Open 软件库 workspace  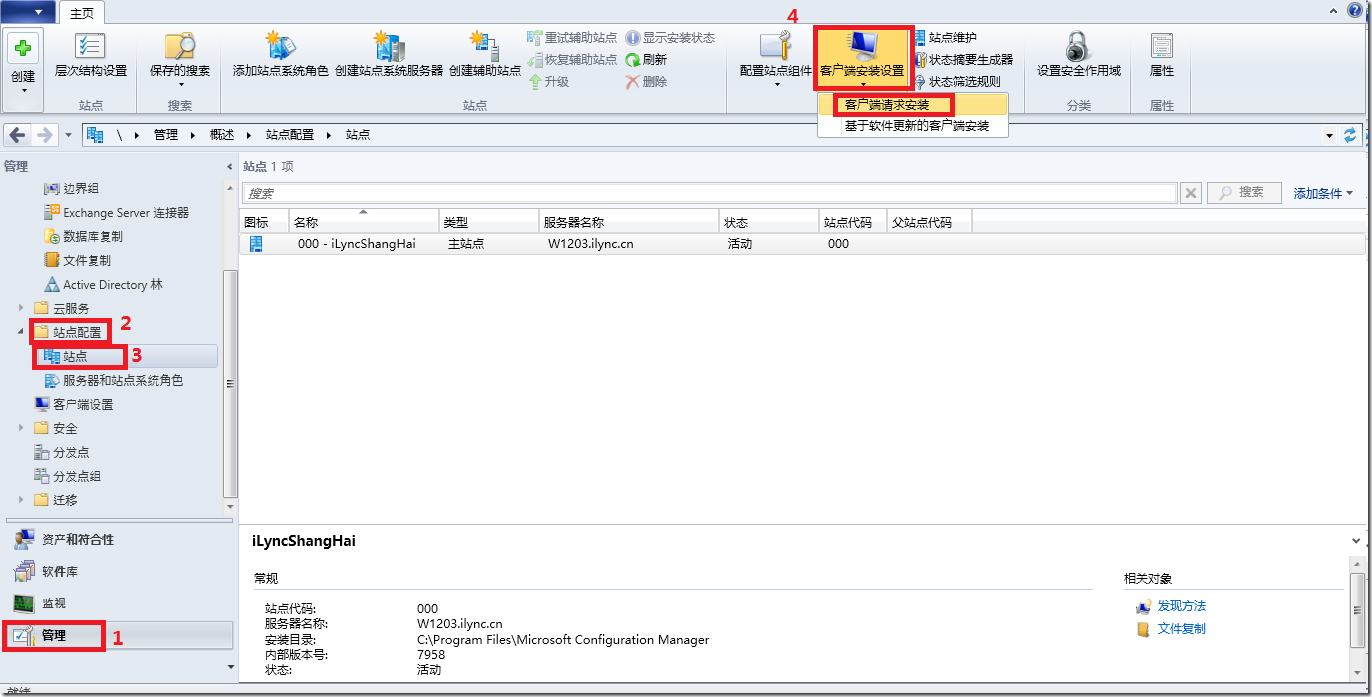coord(118,572)
